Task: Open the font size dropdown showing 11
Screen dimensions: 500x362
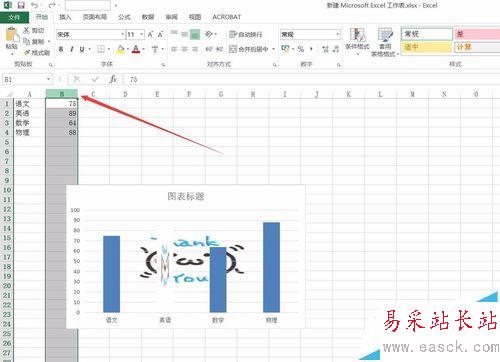Action: click(x=142, y=34)
